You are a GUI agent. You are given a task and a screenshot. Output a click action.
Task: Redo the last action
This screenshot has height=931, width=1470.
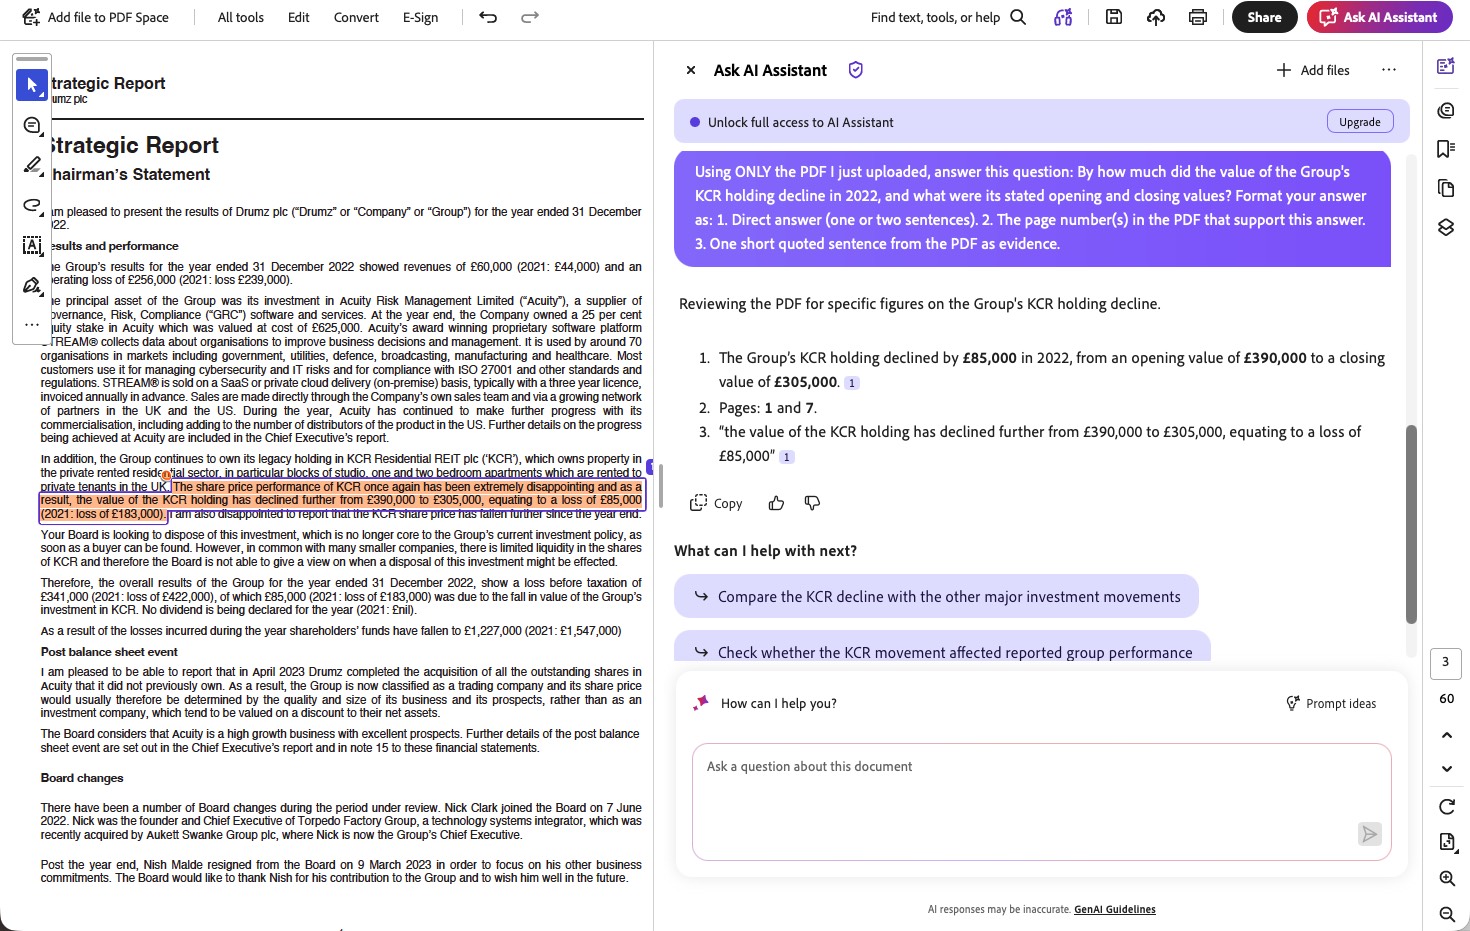(x=530, y=17)
